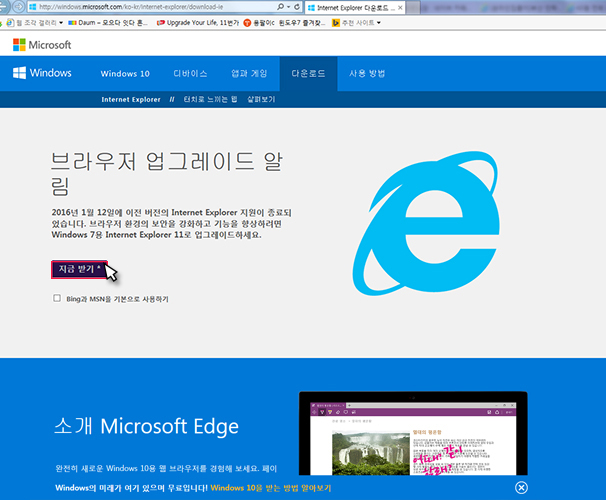
Task: Click the Microsoft logo
Action: 42,45
